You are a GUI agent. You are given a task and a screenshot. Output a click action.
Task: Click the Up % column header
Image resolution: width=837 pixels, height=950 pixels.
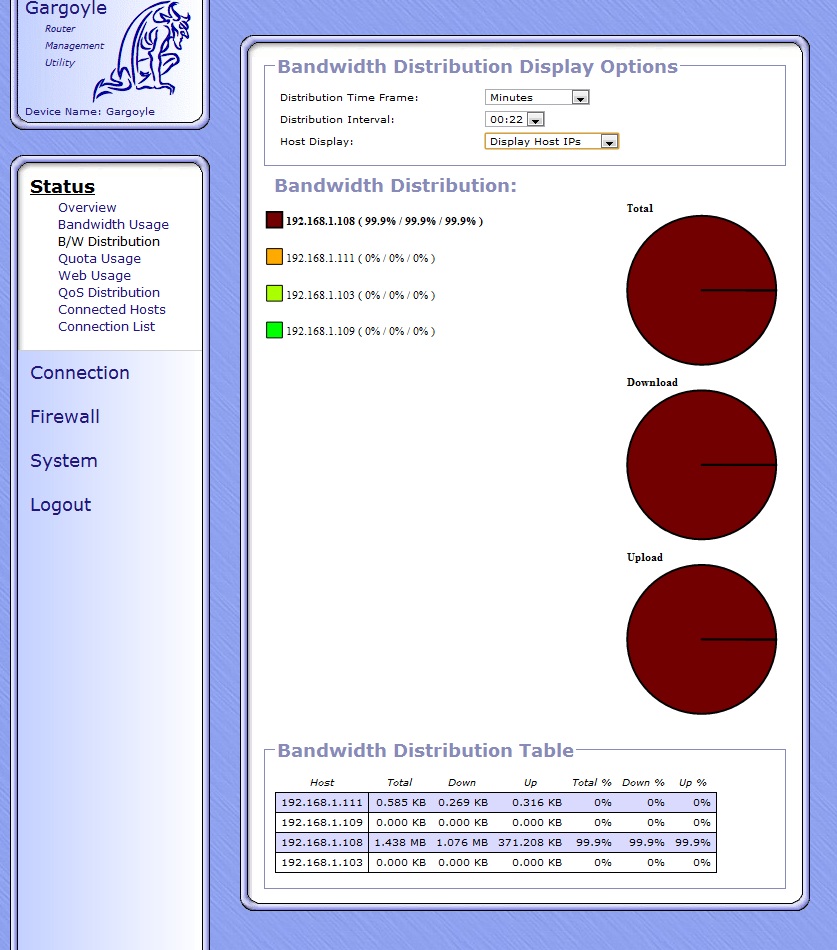693,782
